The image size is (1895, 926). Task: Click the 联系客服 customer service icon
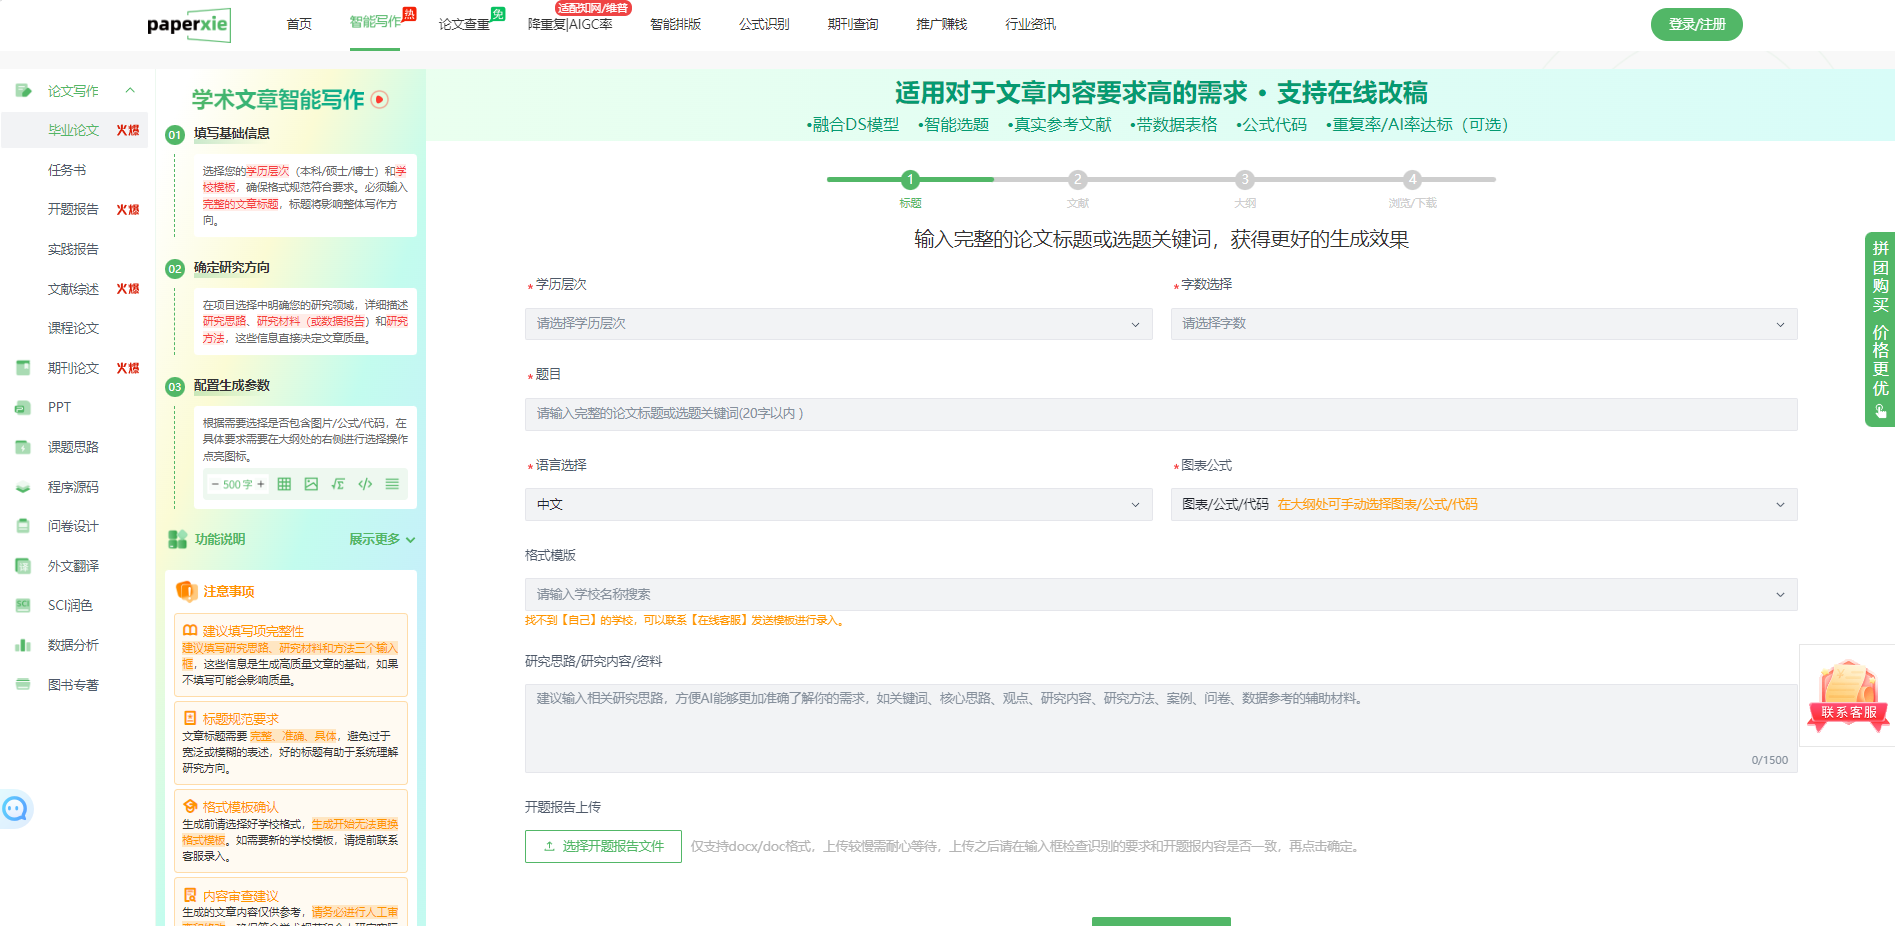[1847, 695]
